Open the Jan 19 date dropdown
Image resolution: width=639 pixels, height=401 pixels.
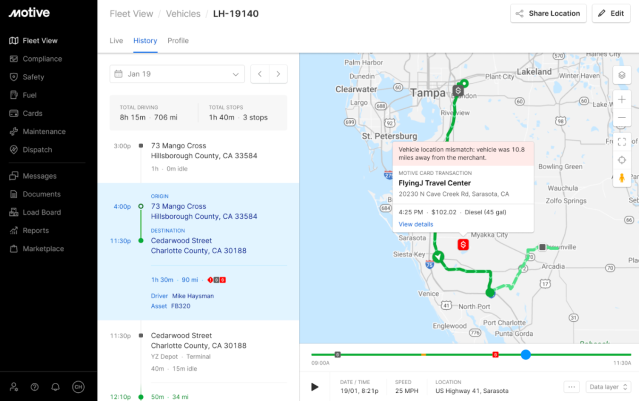coord(178,74)
